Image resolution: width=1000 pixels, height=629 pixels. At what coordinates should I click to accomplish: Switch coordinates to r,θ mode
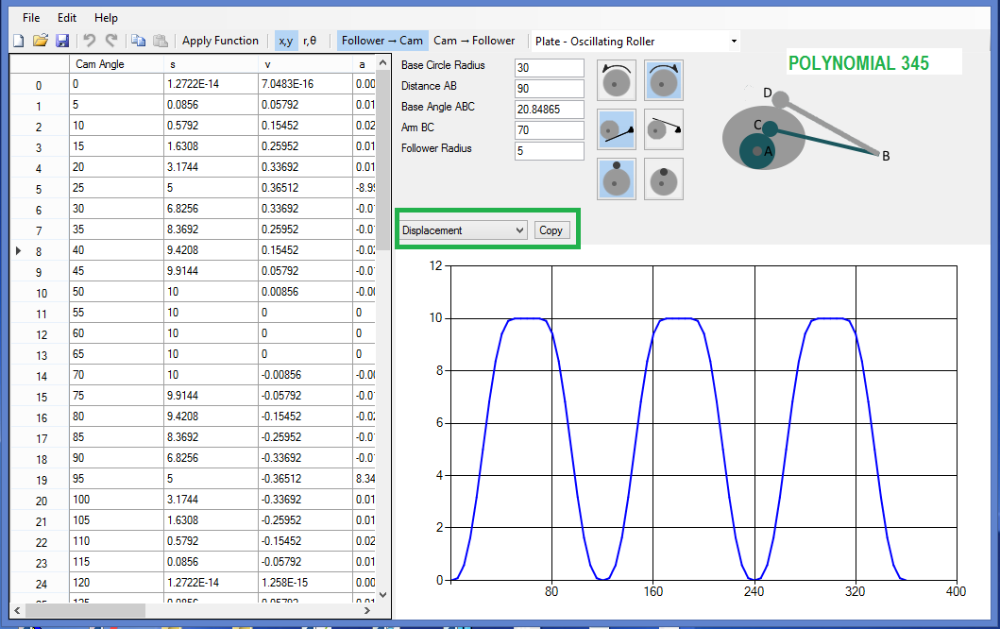click(x=309, y=40)
